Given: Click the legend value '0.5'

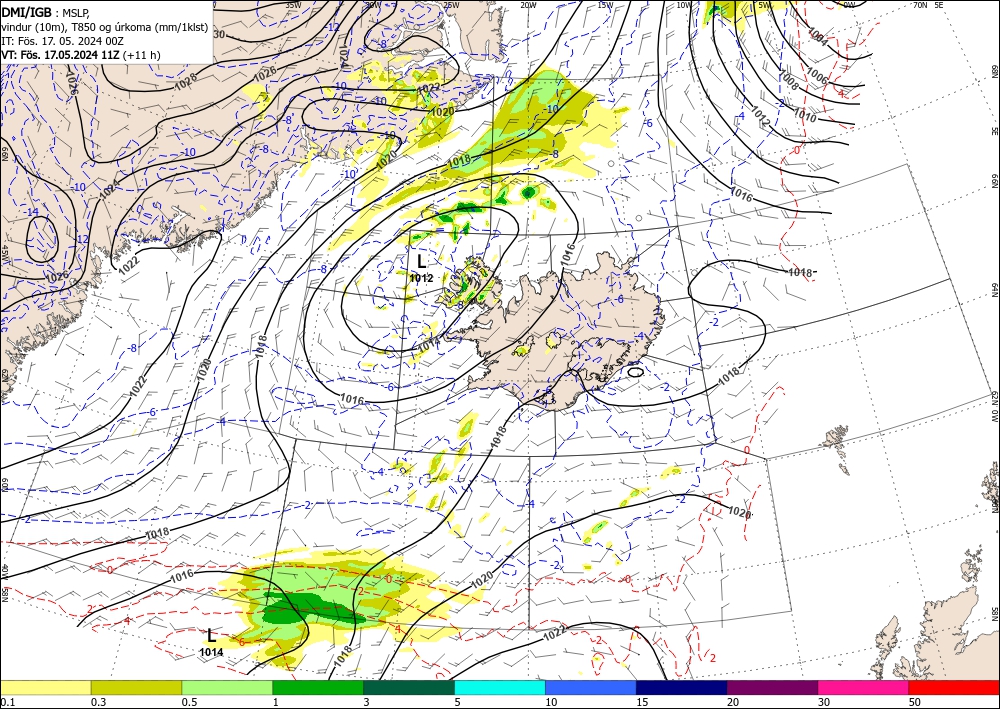Looking at the screenshot, I should 189,702.
